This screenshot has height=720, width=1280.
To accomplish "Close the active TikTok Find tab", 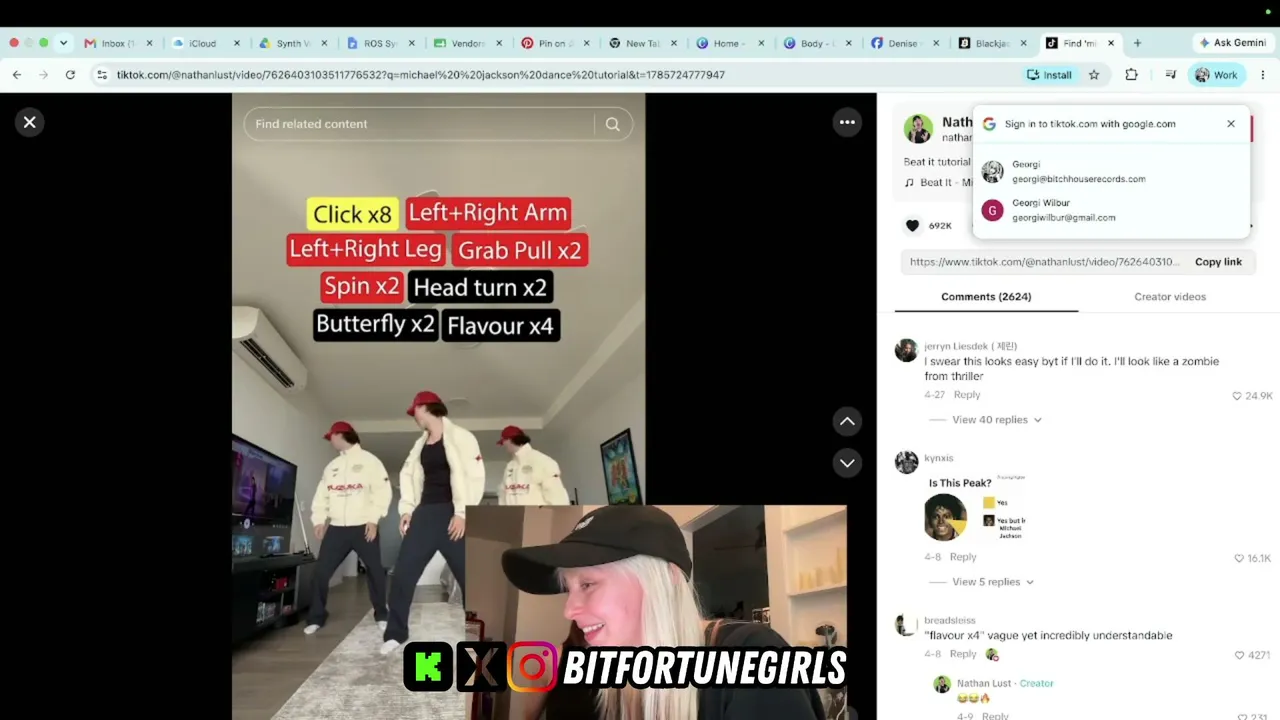I will (x=1111, y=43).
